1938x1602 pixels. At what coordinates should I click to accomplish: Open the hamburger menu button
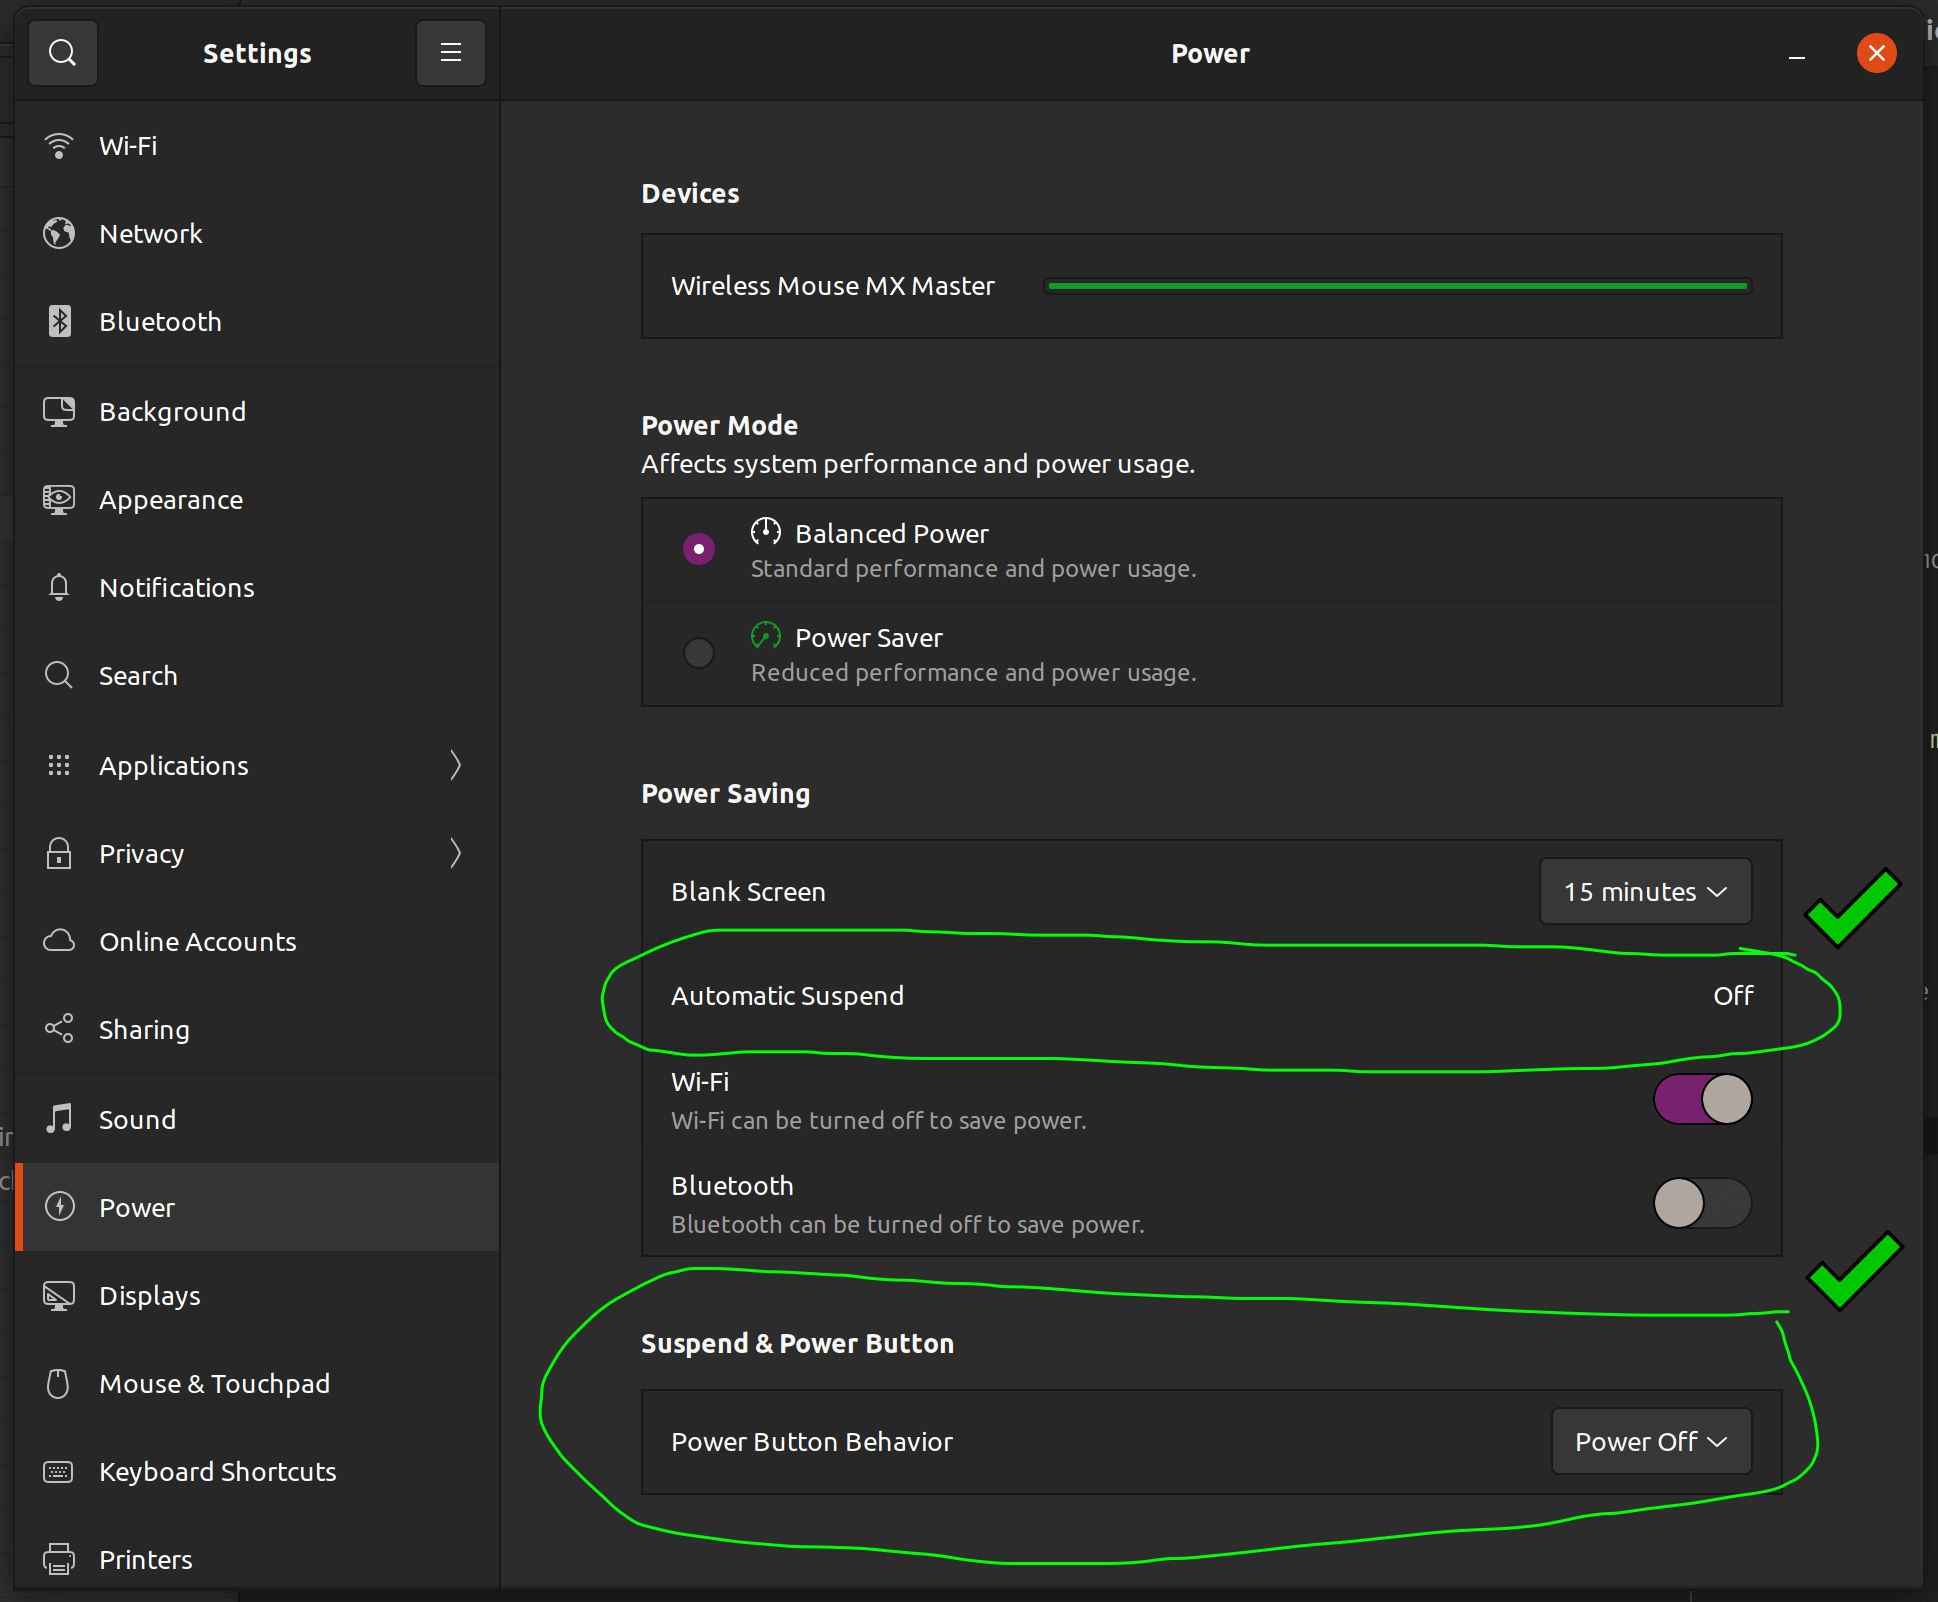[450, 53]
